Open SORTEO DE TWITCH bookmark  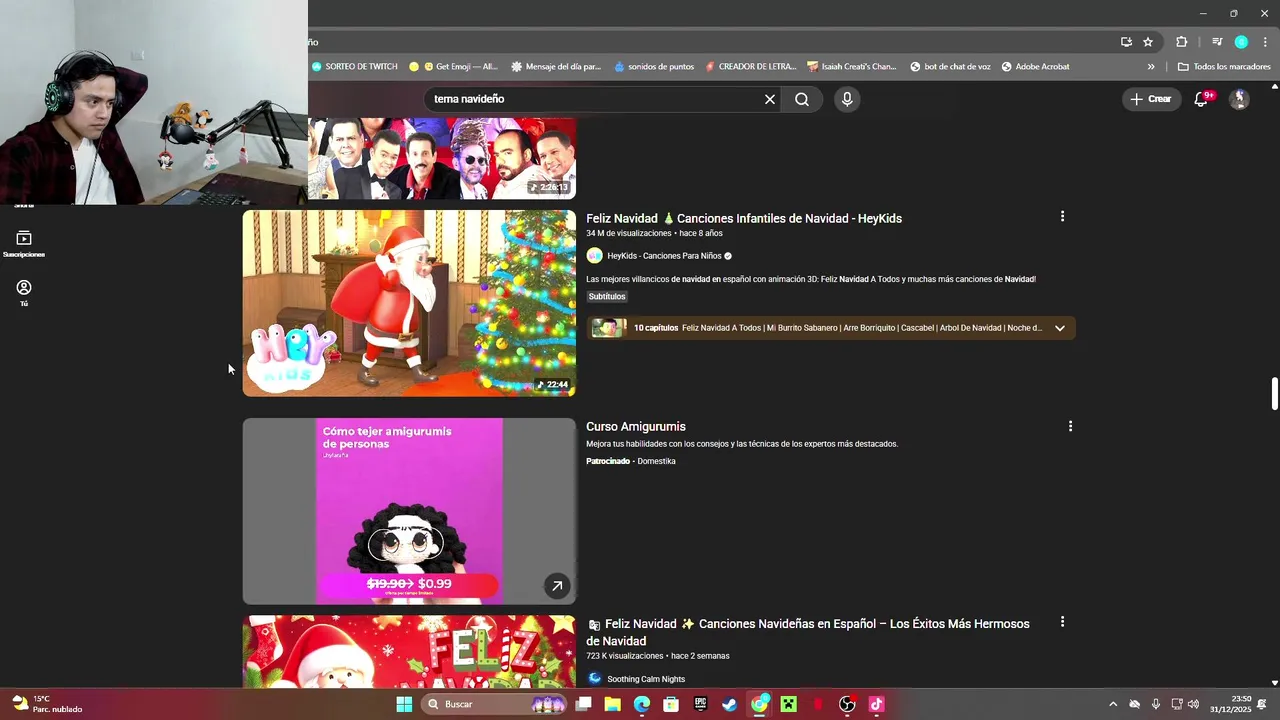pos(355,67)
